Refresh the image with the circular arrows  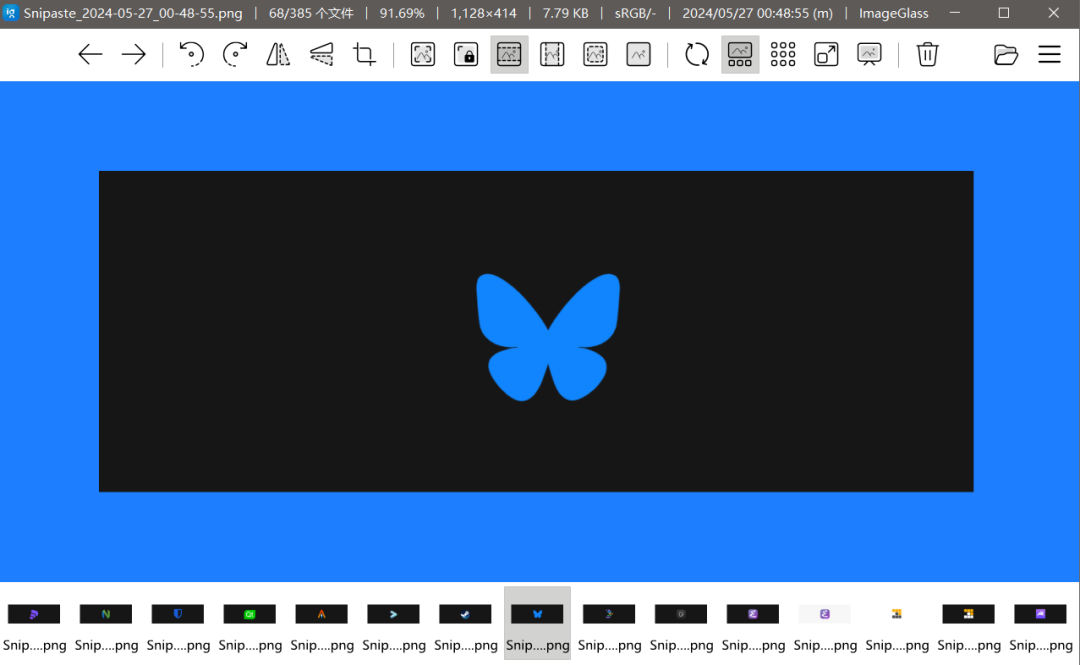coord(697,54)
